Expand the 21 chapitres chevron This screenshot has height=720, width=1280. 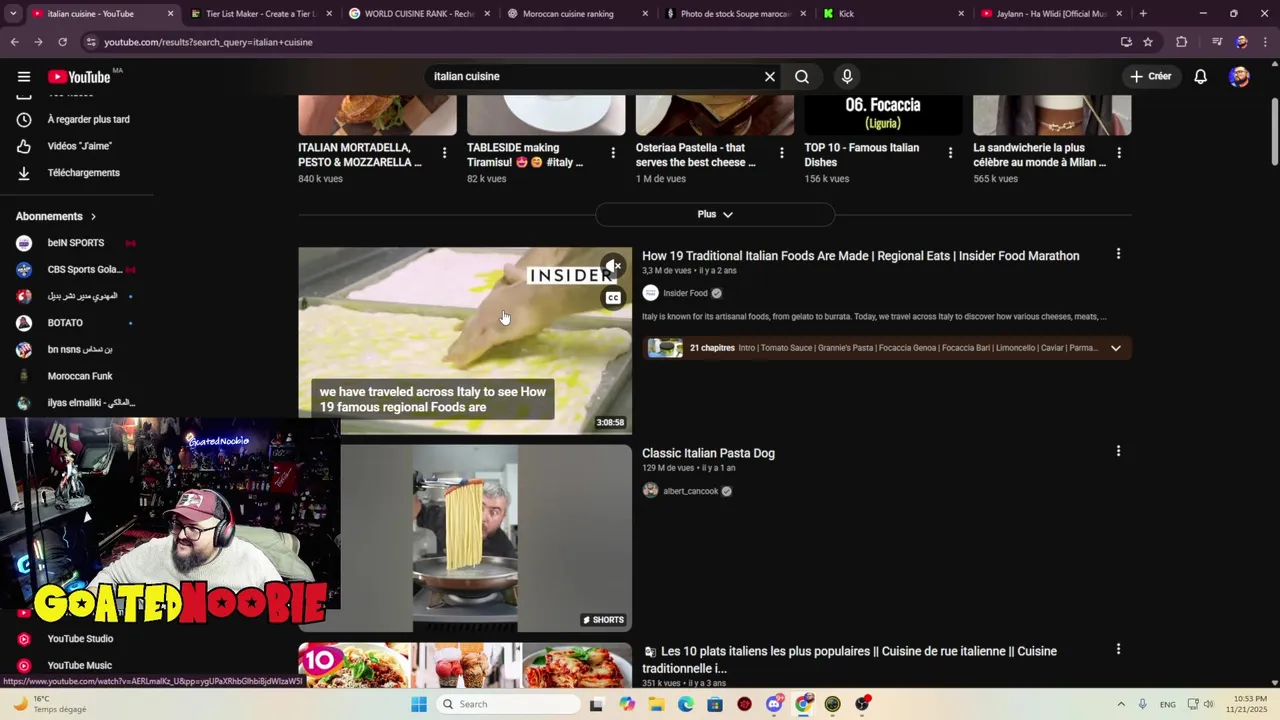tap(1116, 348)
